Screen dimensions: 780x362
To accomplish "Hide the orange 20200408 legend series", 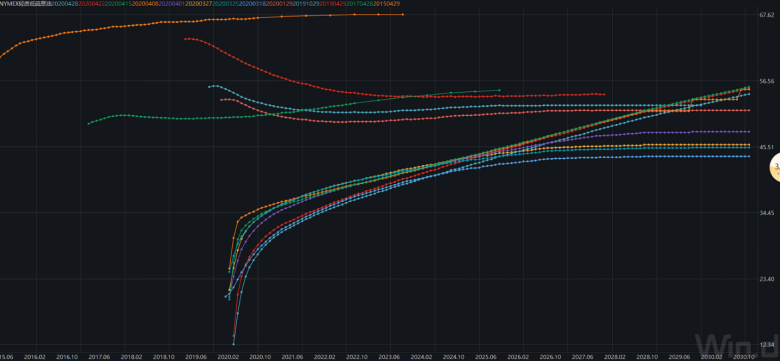I will (145, 3).
